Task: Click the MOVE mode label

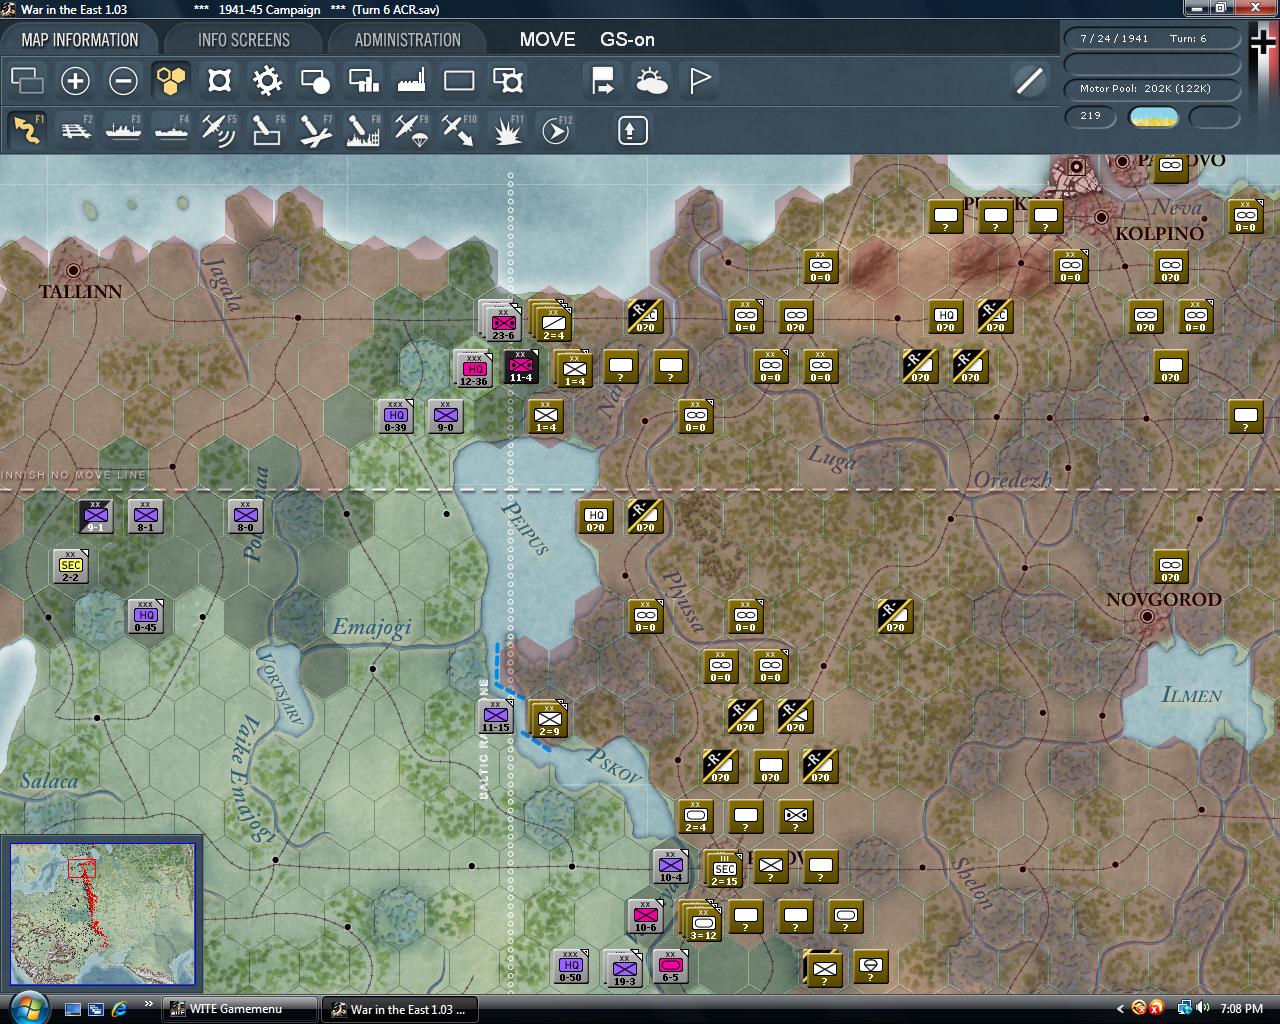Action: (547, 40)
